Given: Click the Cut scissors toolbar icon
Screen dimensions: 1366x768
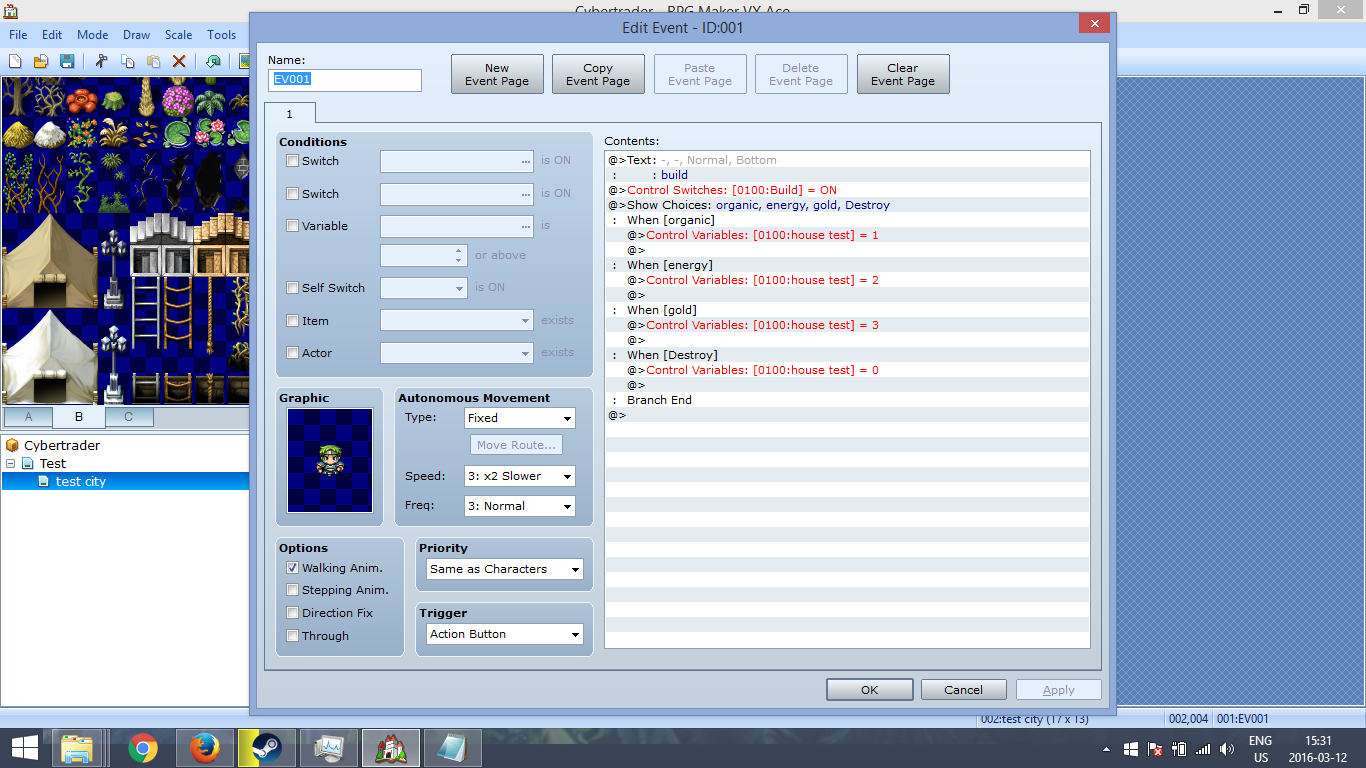Looking at the screenshot, I should [101, 62].
